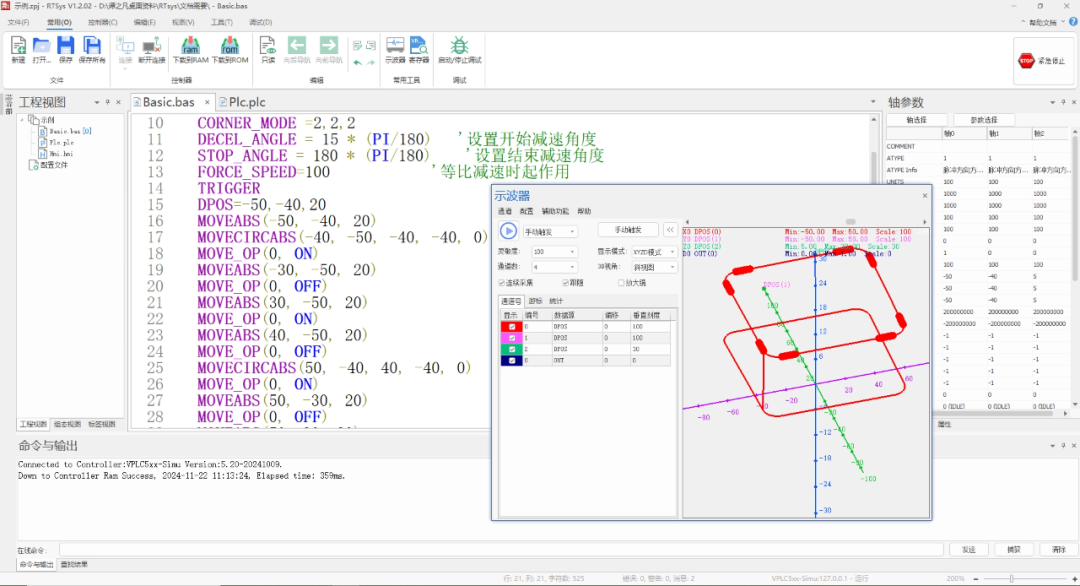Click the magenta color swatch for channel 1

(x=511, y=338)
